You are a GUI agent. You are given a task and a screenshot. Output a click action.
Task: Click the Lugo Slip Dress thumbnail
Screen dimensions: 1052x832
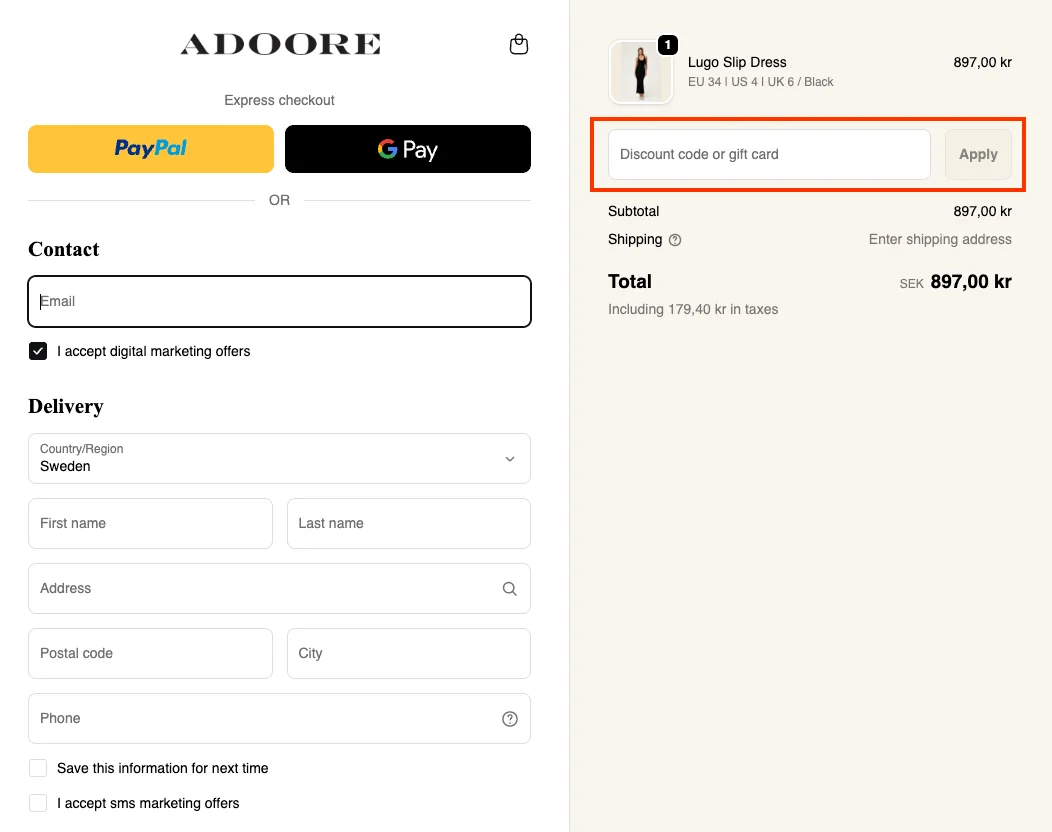coord(641,72)
